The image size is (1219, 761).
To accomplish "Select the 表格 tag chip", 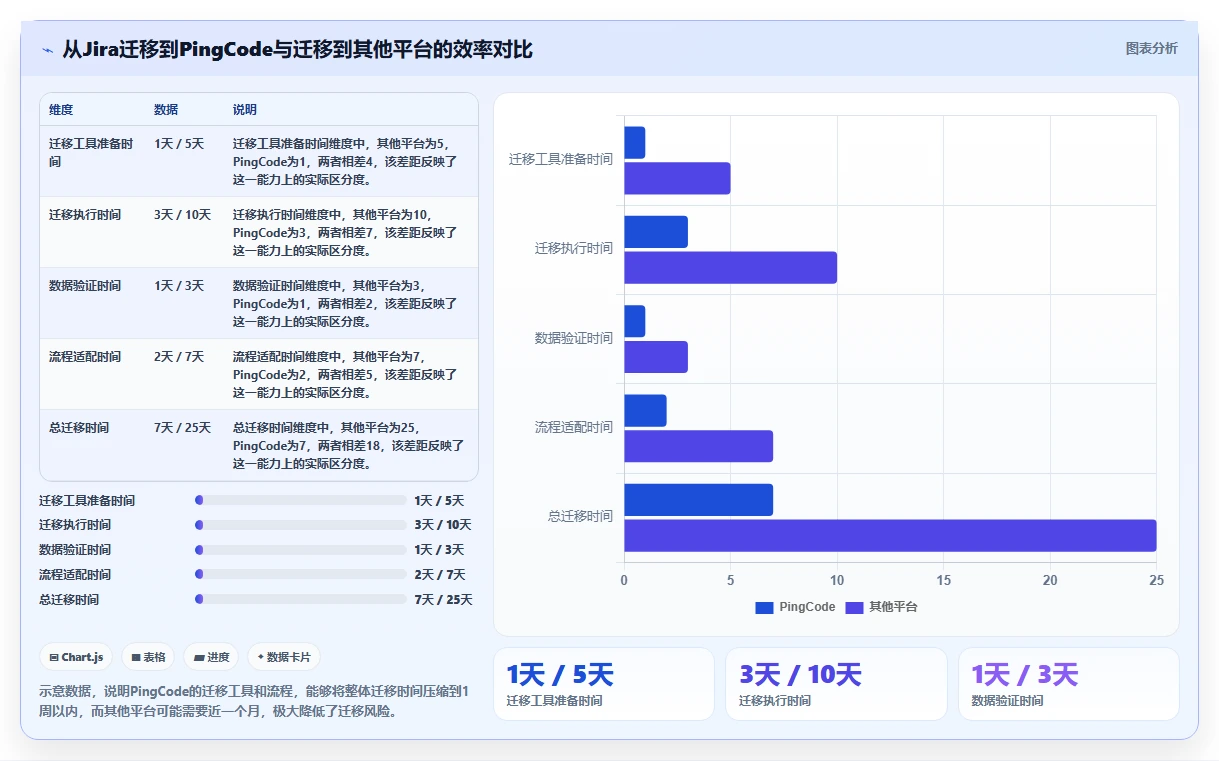I will (148, 657).
